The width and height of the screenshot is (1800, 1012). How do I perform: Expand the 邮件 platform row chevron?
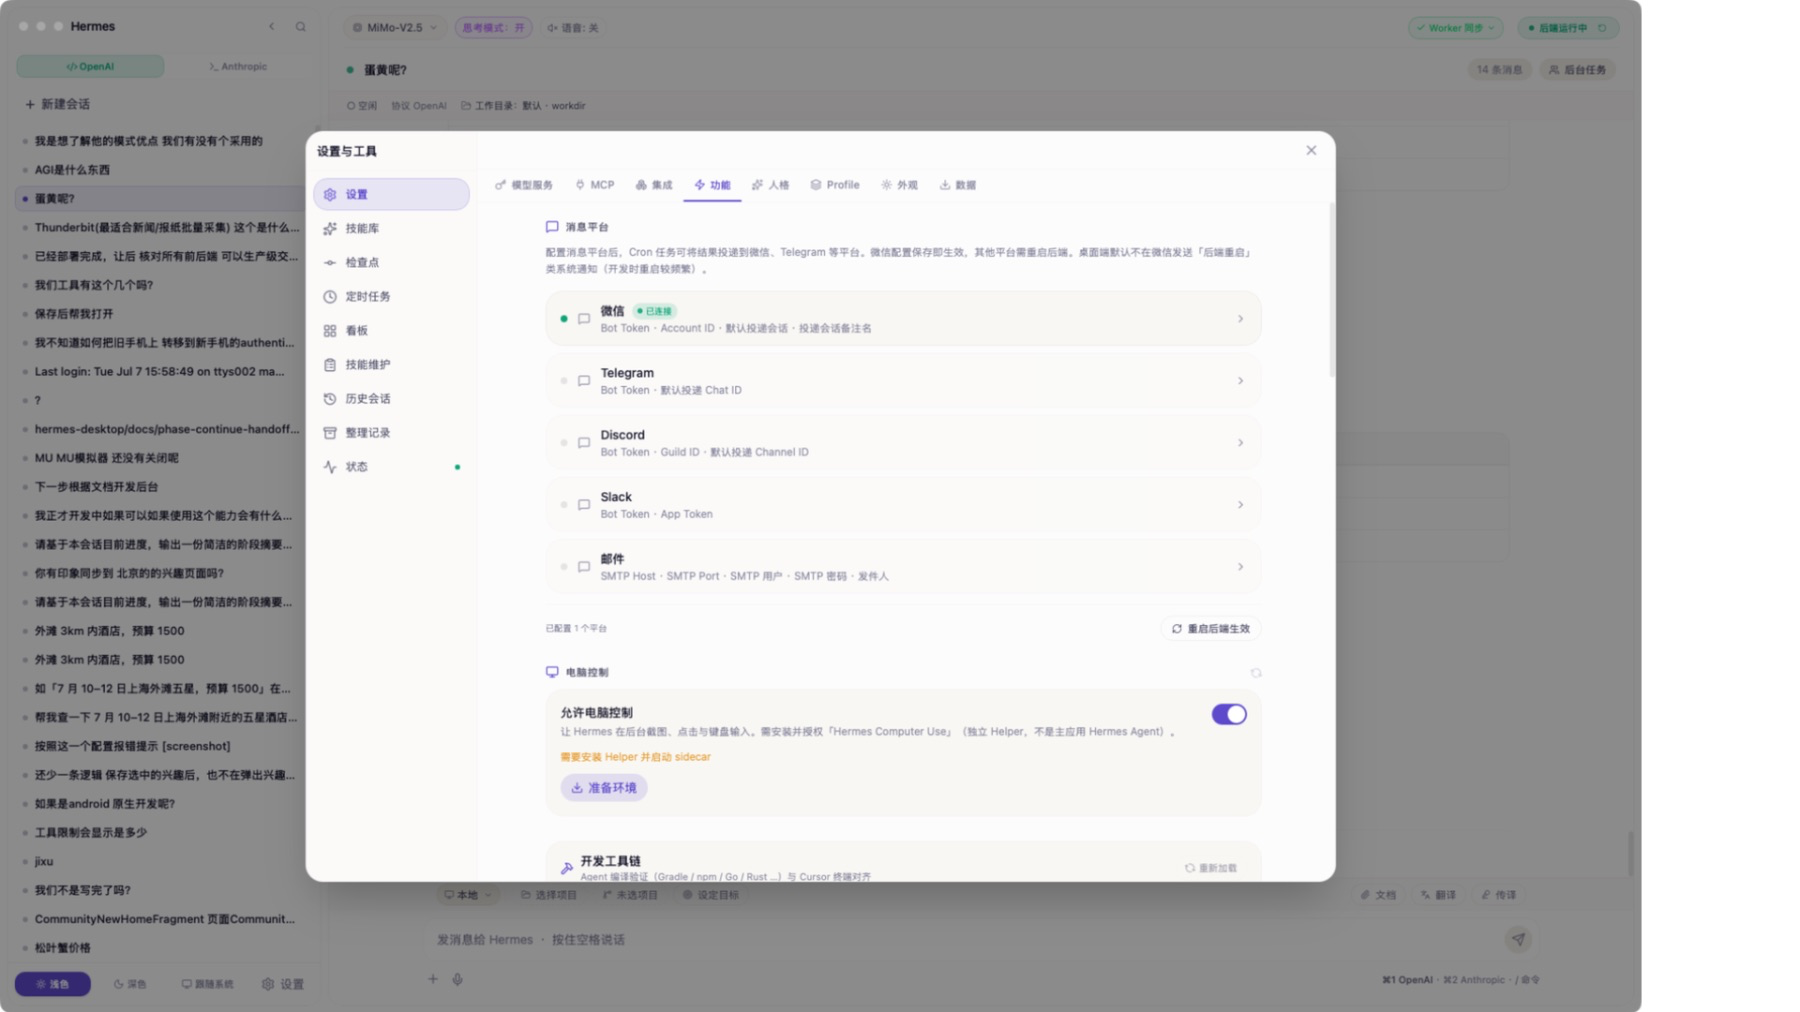click(1240, 567)
